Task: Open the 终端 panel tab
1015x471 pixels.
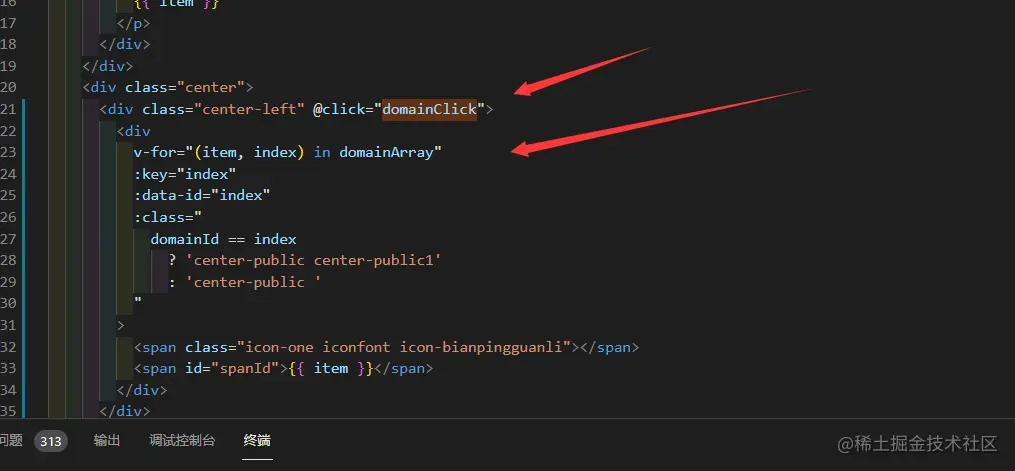Action: click(257, 441)
